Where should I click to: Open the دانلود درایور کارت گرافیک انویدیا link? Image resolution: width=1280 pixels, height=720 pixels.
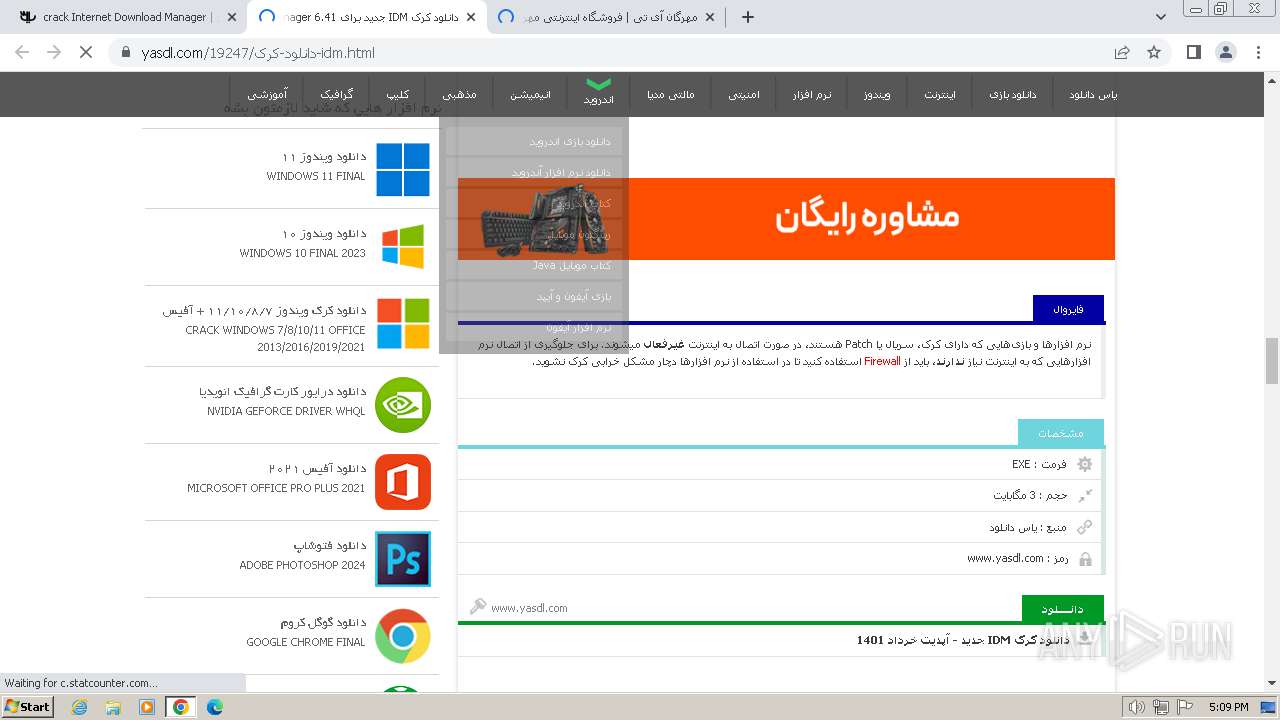coord(283,392)
